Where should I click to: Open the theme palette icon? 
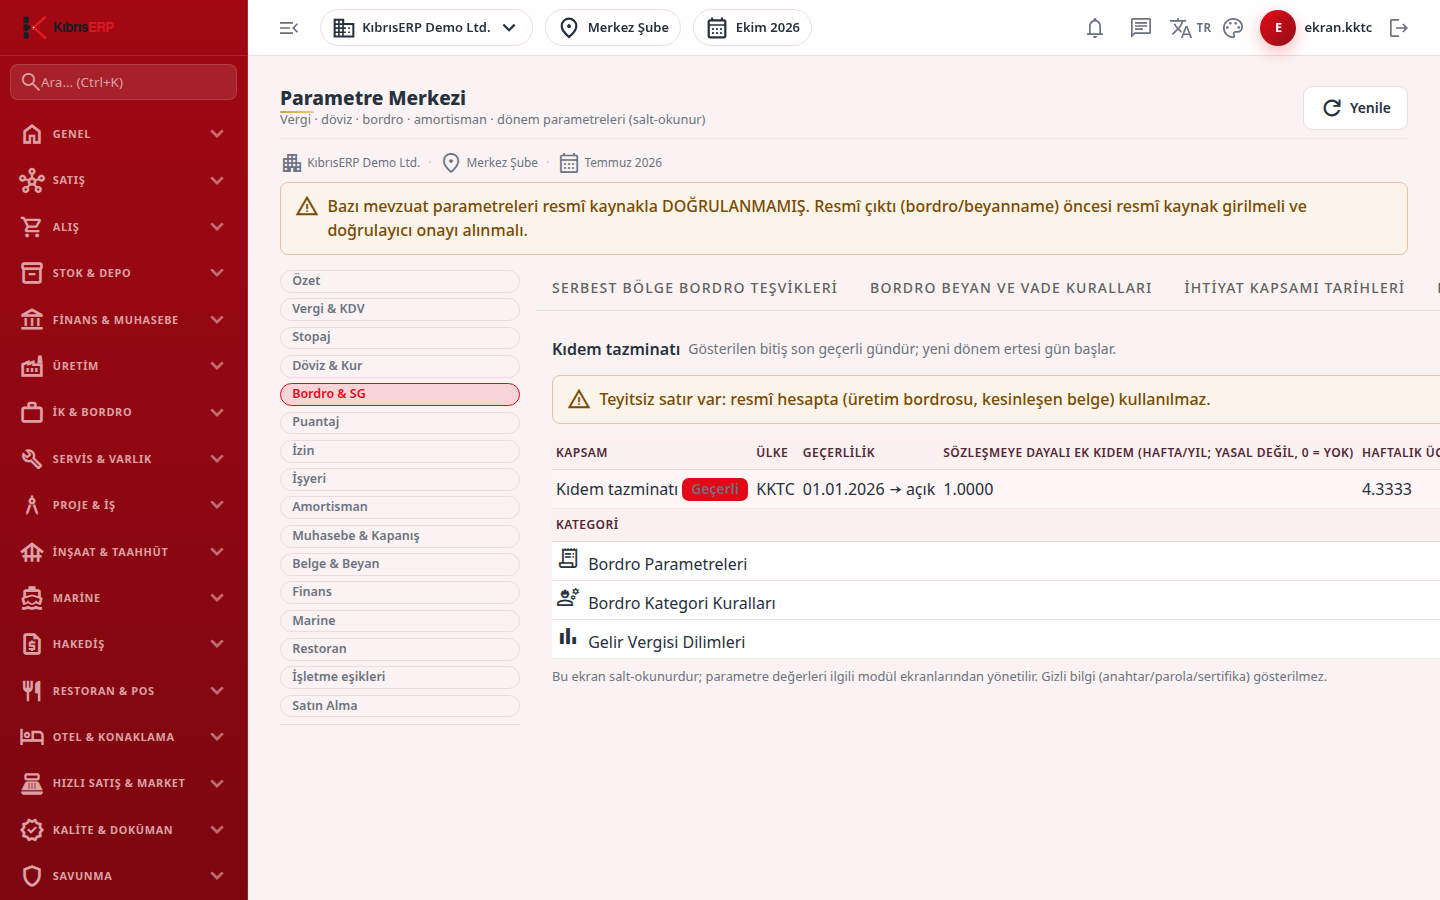pyautogui.click(x=1233, y=28)
